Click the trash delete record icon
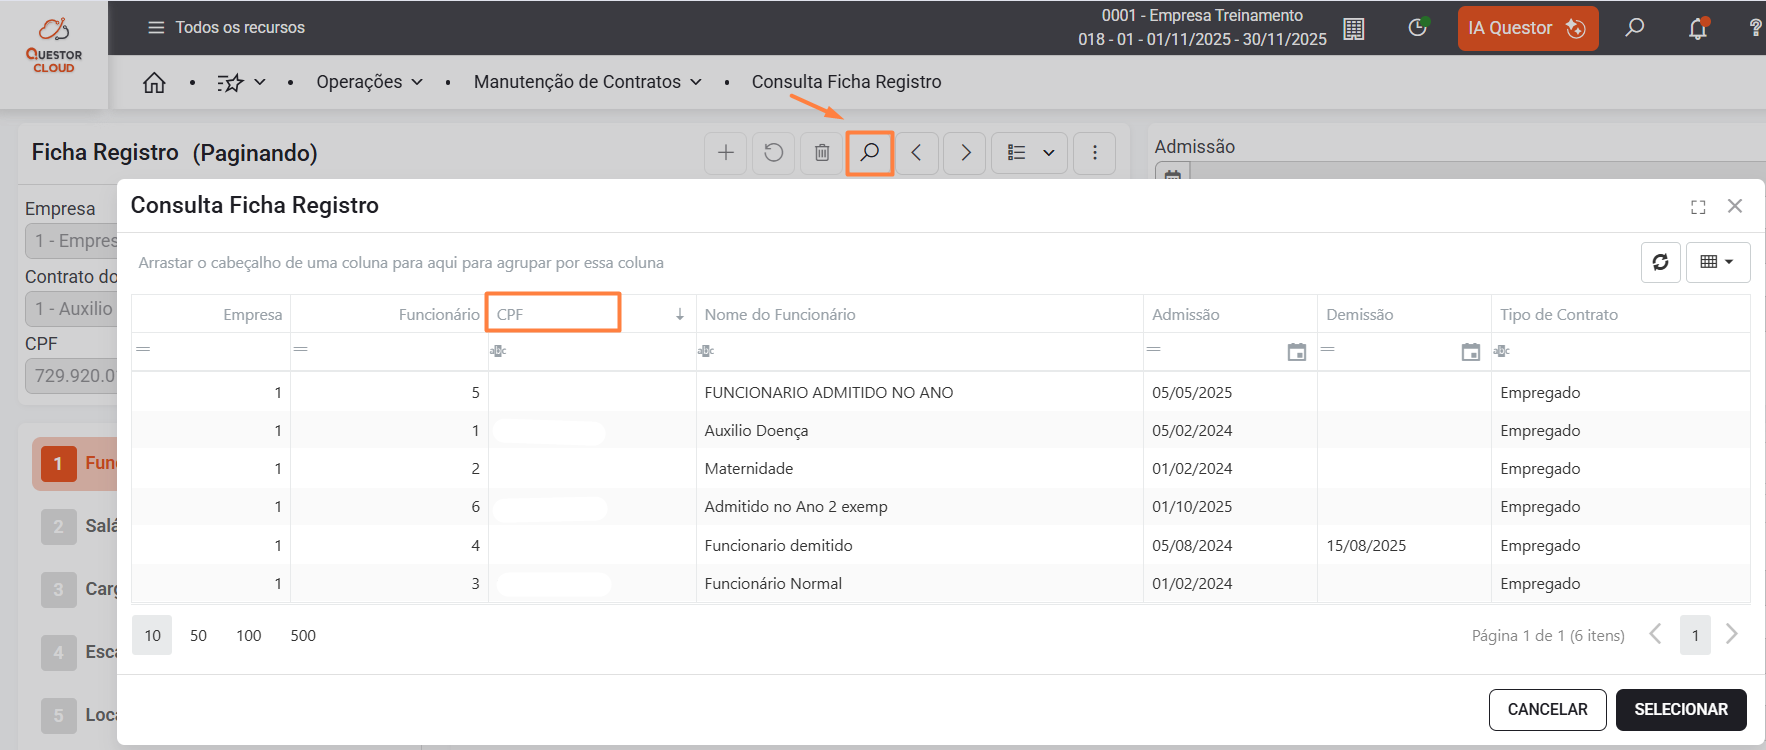Screen dimensions: 1766x750 coord(821,153)
